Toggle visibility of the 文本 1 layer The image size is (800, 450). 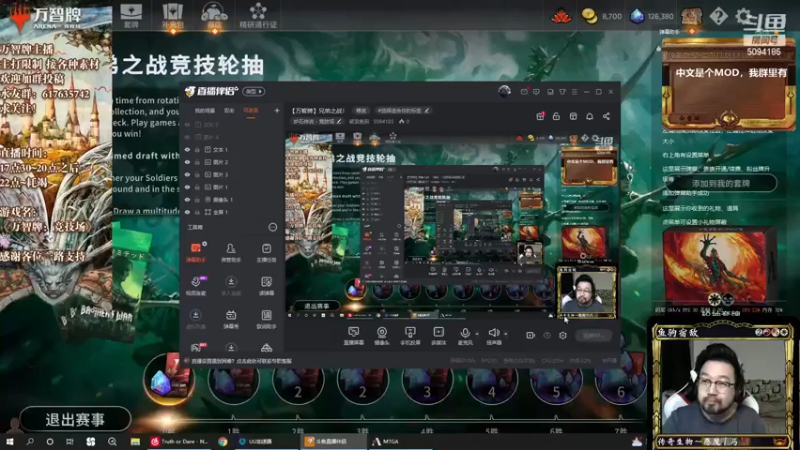tap(187, 150)
